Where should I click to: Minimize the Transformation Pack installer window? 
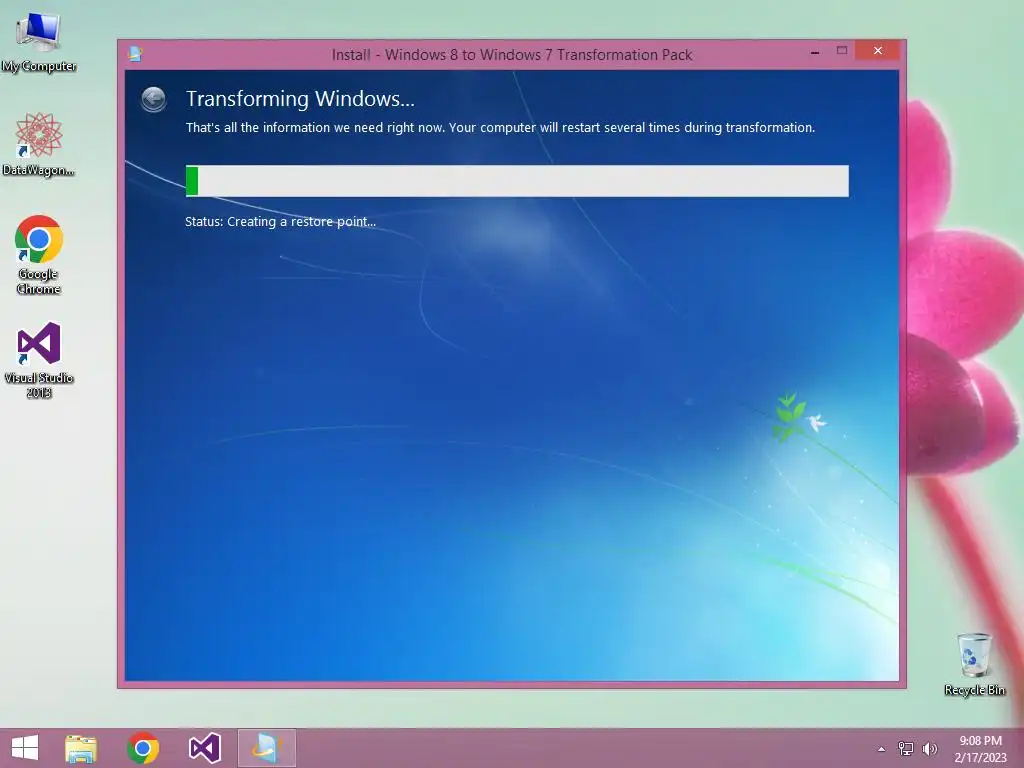point(815,52)
